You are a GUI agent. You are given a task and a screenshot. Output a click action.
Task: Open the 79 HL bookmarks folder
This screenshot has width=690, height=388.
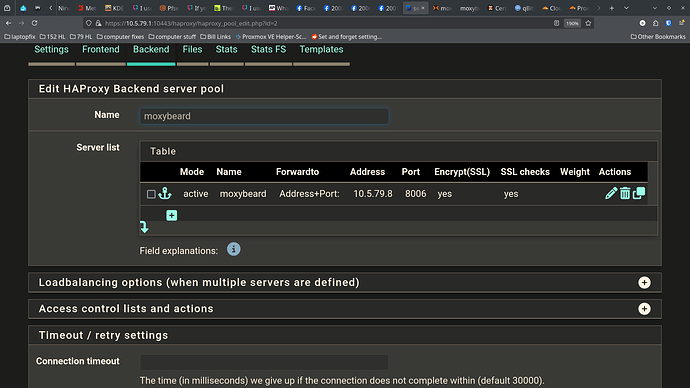pyautogui.click(x=81, y=37)
